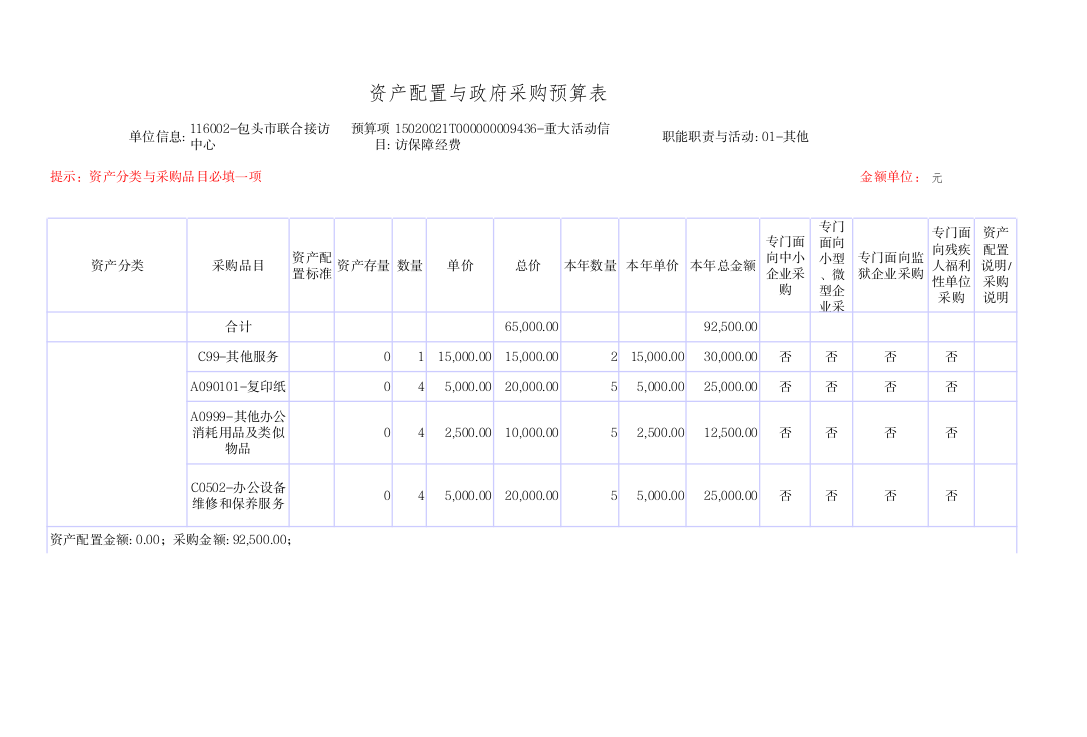
Task: Click the title 资产配置与政府采购预算表
Action: pyautogui.click(x=488, y=94)
